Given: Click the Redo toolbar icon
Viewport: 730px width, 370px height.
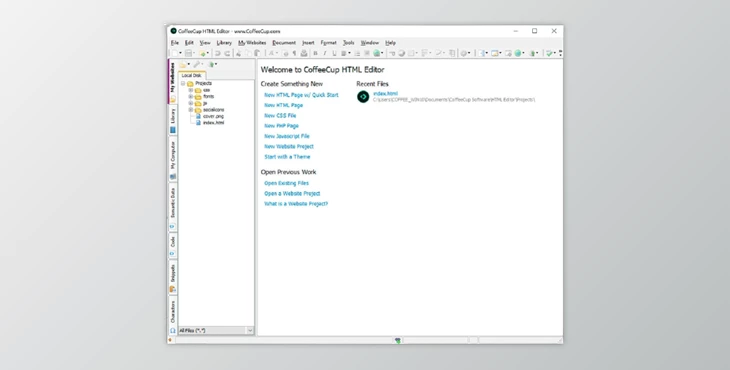Looking at the screenshot, I should (x=227, y=54).
